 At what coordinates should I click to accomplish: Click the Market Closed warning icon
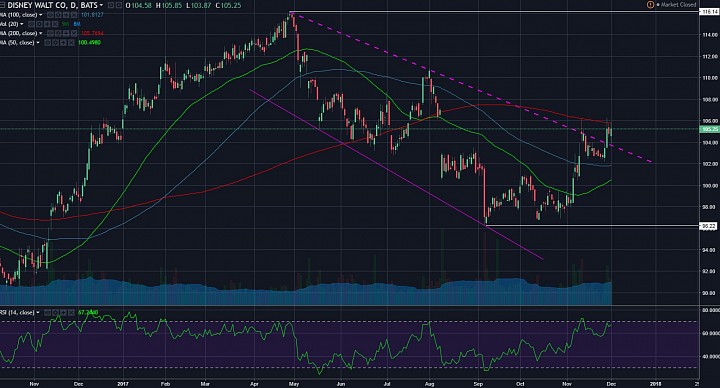pos(650,5)
